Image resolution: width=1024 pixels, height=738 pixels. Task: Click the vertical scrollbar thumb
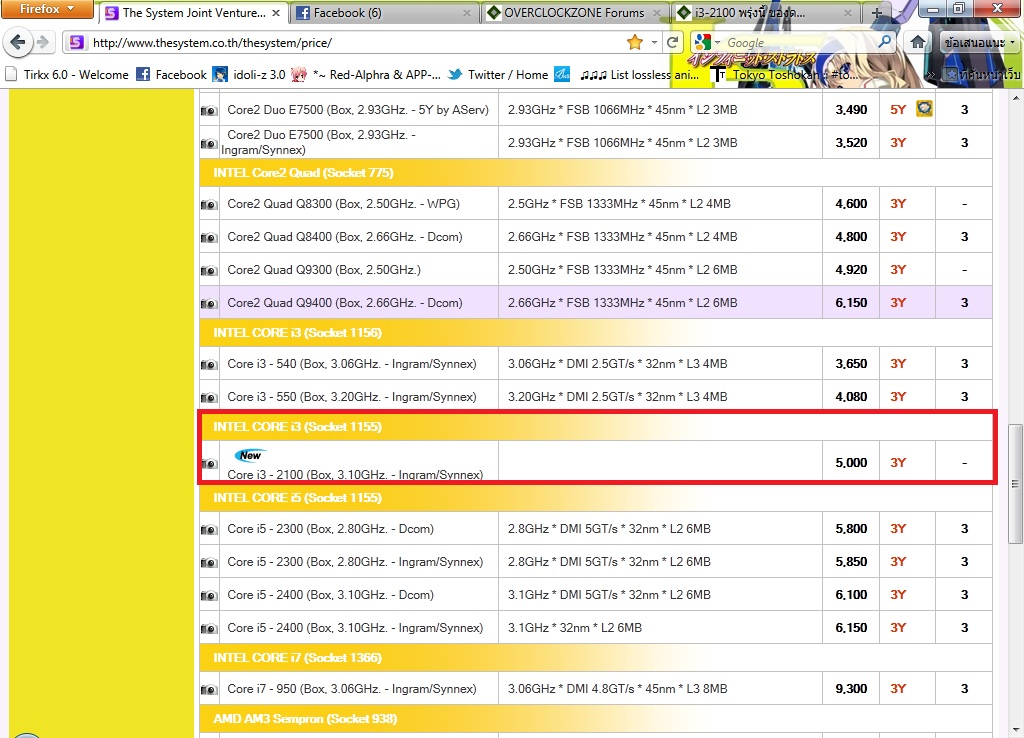pyautogui.click(x=1015, y=484)
